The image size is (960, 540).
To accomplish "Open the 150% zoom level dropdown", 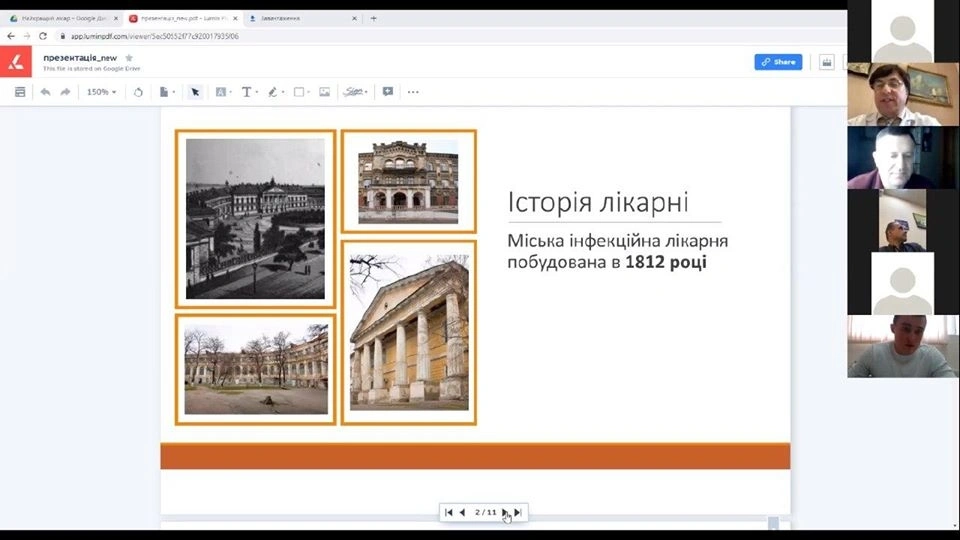I will coord(101,92).
